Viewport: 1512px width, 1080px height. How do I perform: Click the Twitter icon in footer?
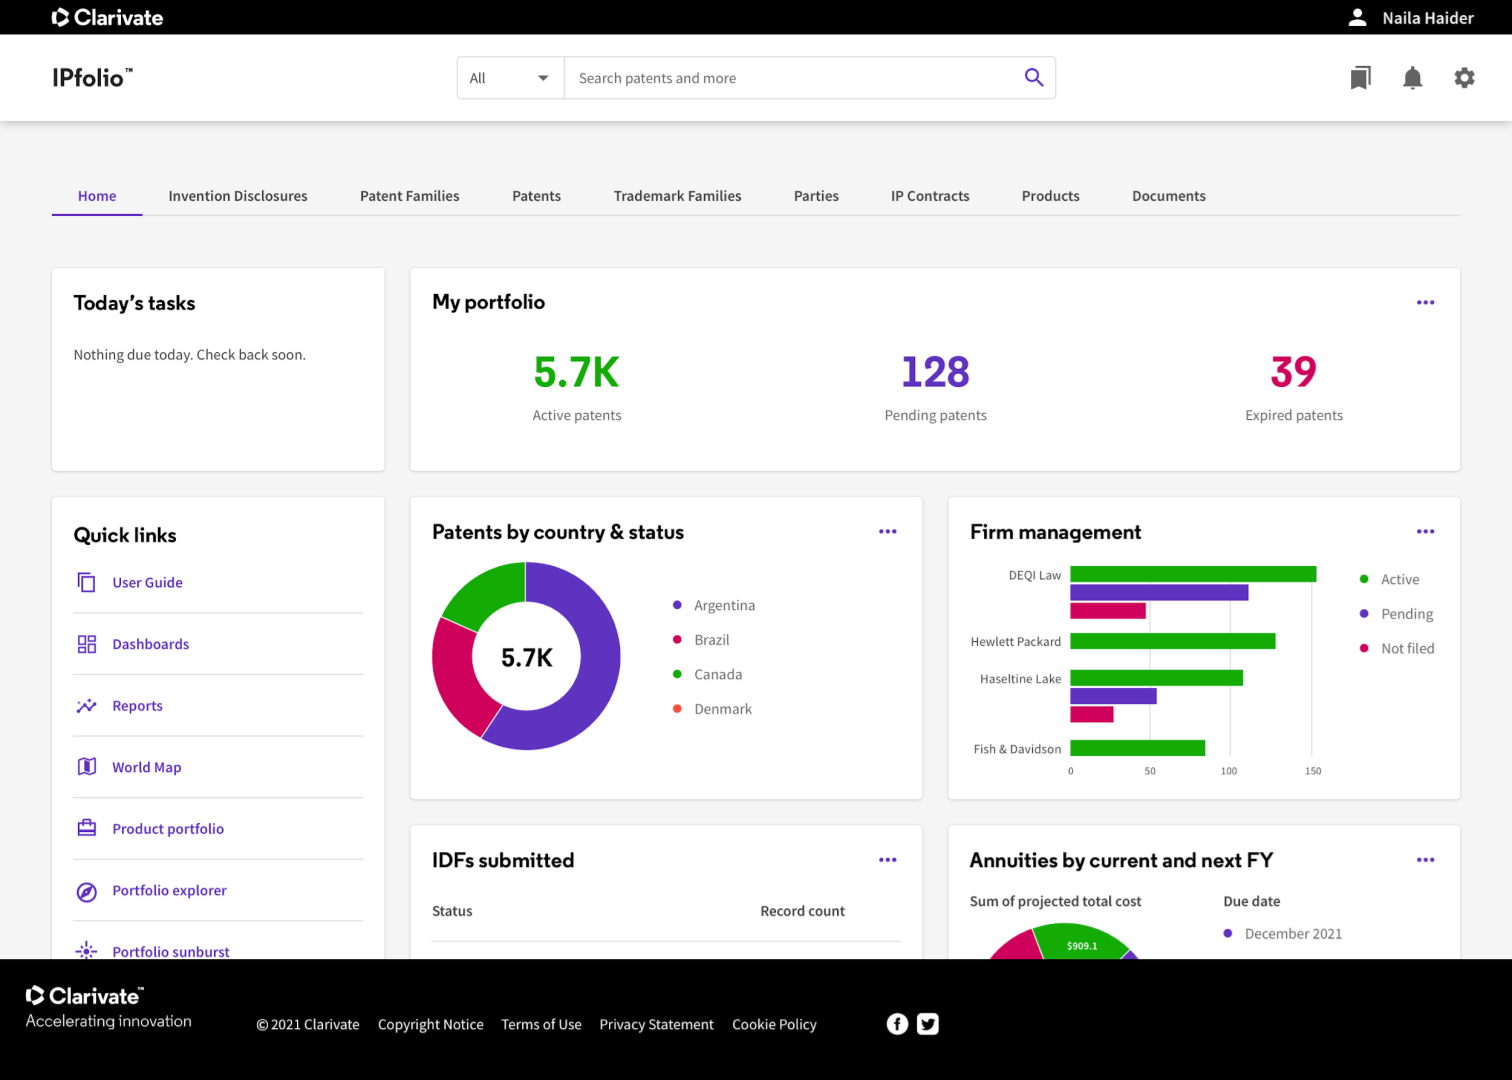pyautogui.click(x=928, y=1024)
